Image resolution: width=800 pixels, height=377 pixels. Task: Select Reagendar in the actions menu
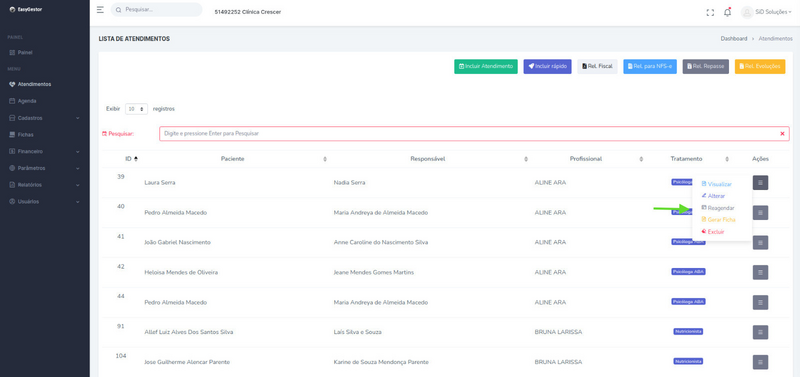[x=718, y=208]
